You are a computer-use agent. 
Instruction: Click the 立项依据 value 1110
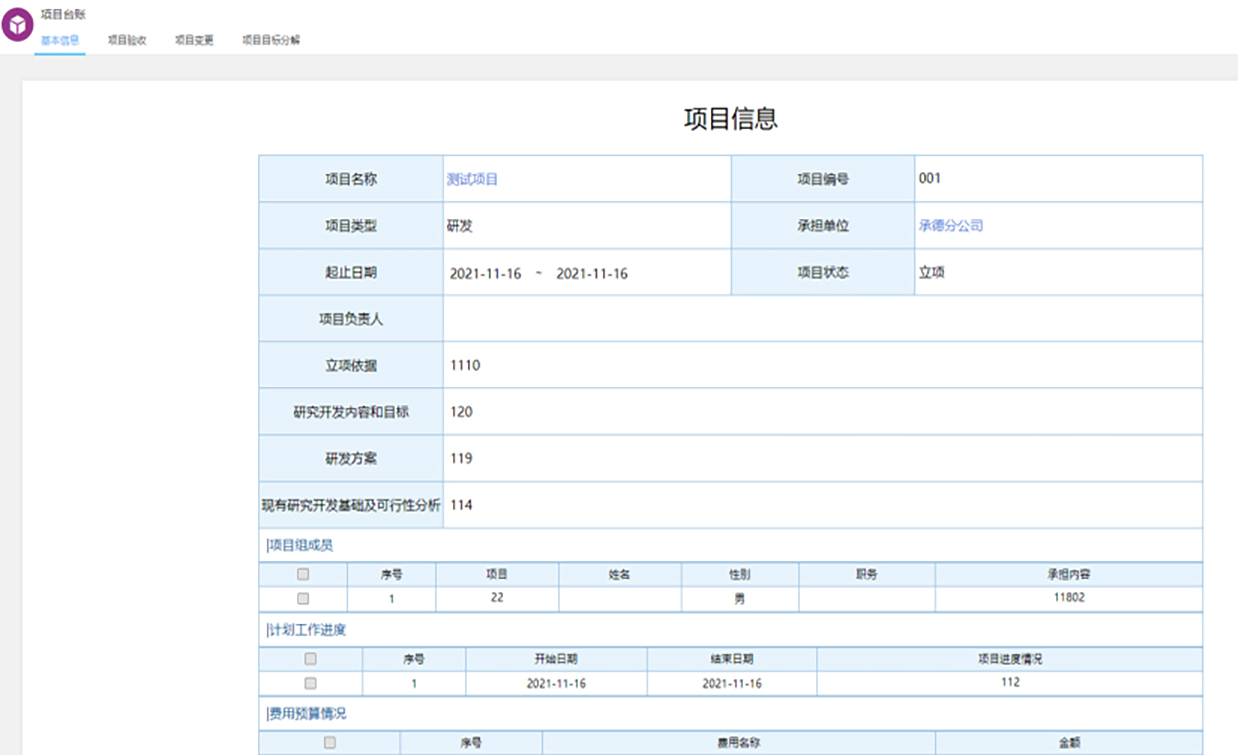465,365
